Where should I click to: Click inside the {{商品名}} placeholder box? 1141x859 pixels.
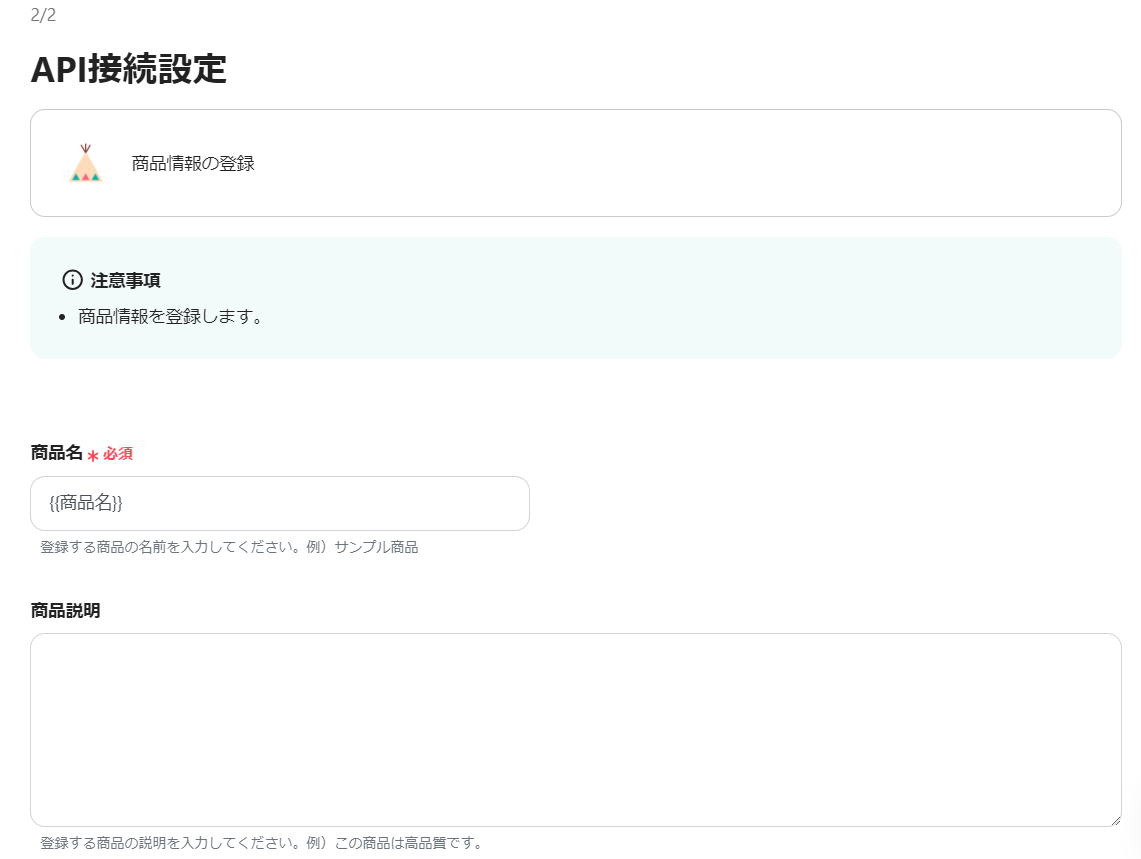[280, 503]
